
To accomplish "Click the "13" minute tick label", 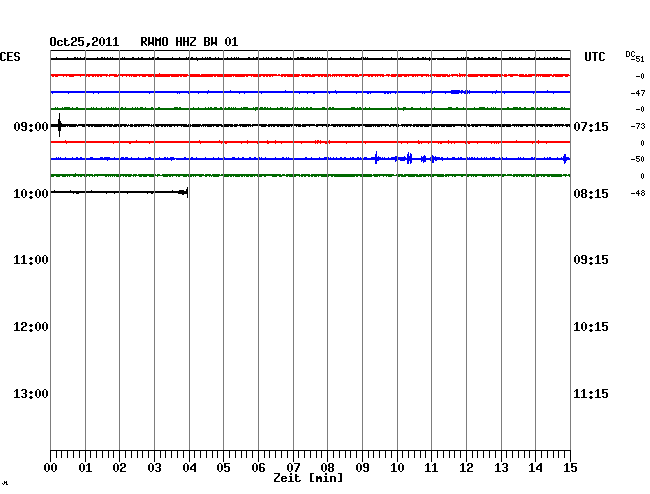I will pos(501,468).
